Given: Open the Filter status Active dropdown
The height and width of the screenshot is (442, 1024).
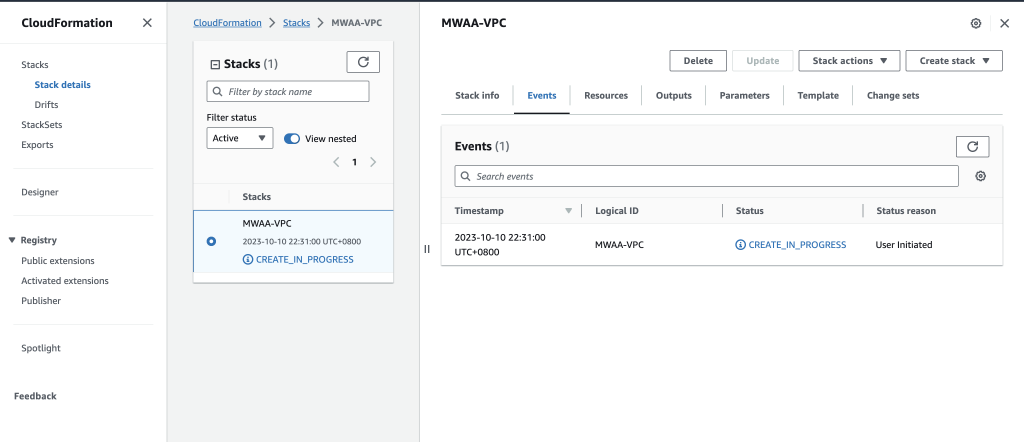Looking at the screenshot, I should [x=240, y=138].
